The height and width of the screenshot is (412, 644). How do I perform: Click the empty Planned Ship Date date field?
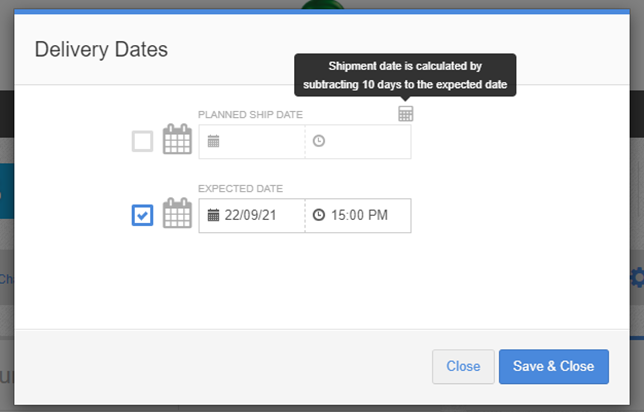252,142
